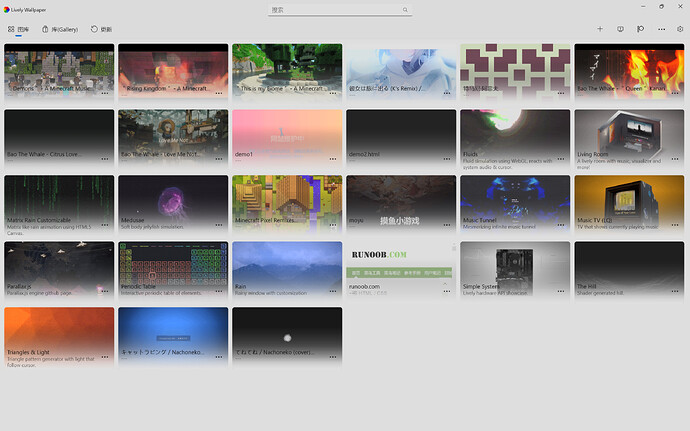690x431 pixels.
Task: Open more options for Medusae wallpaper
Action: [x=219, y=225]
